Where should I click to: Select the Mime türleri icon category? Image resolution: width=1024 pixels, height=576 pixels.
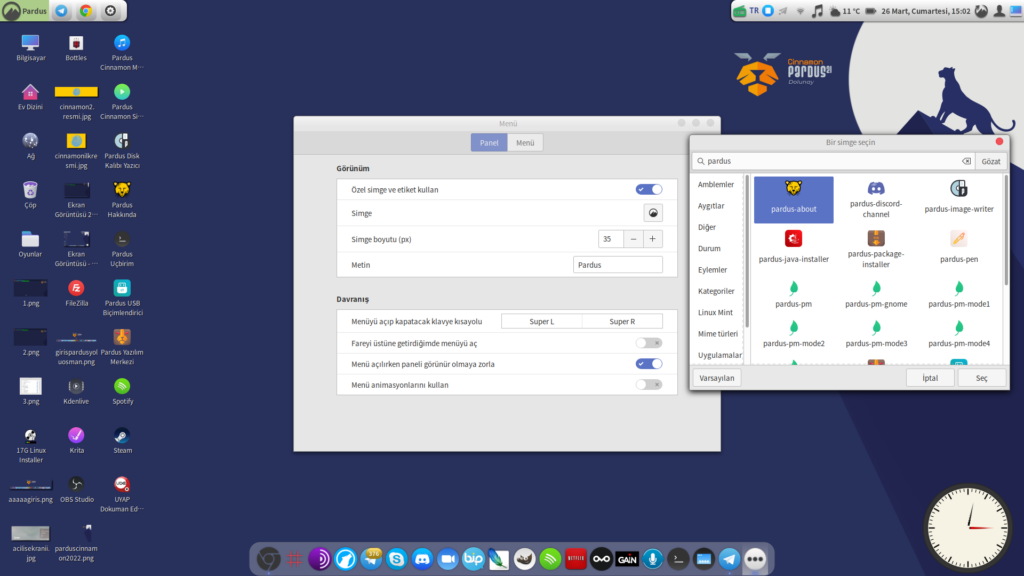click(x=718, y=334)
